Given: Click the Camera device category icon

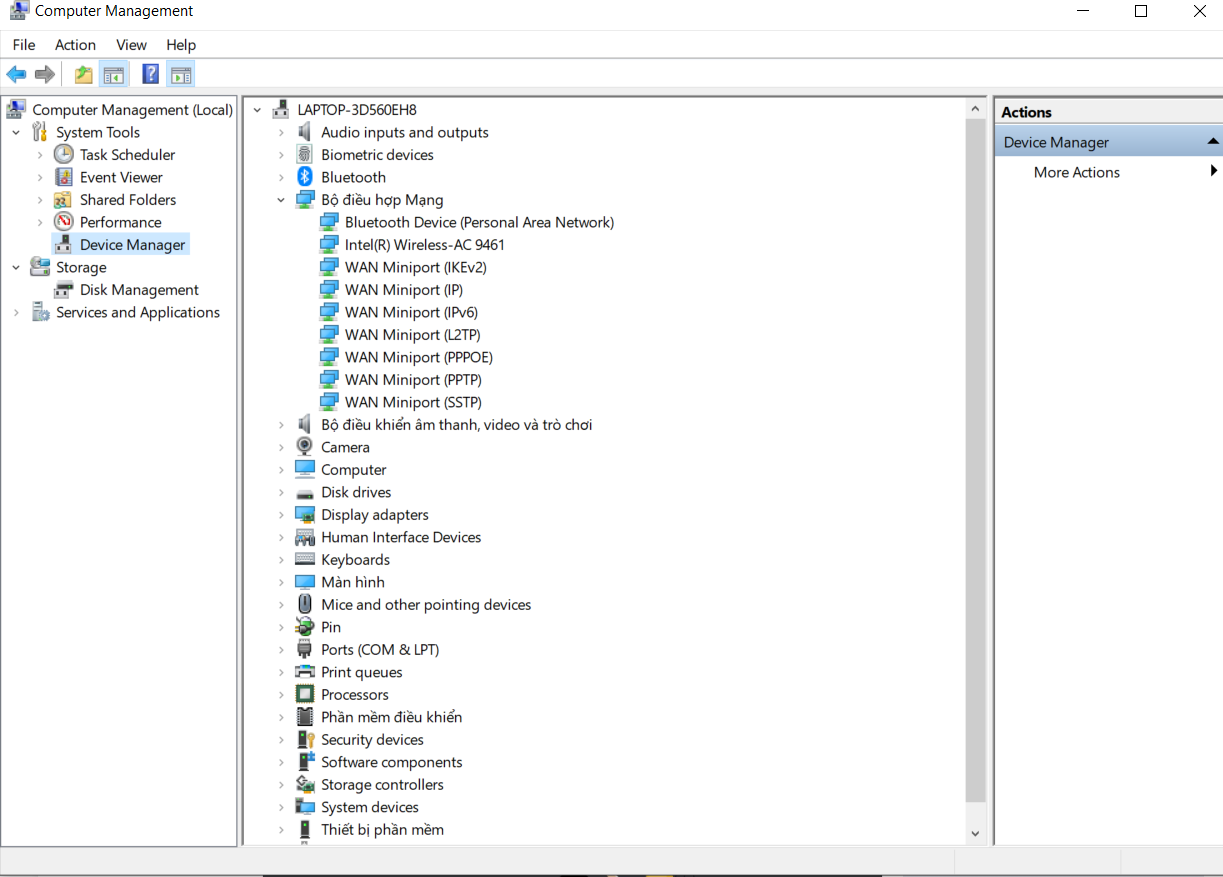Looking at the screenshot, I should [x=305, y=447].
